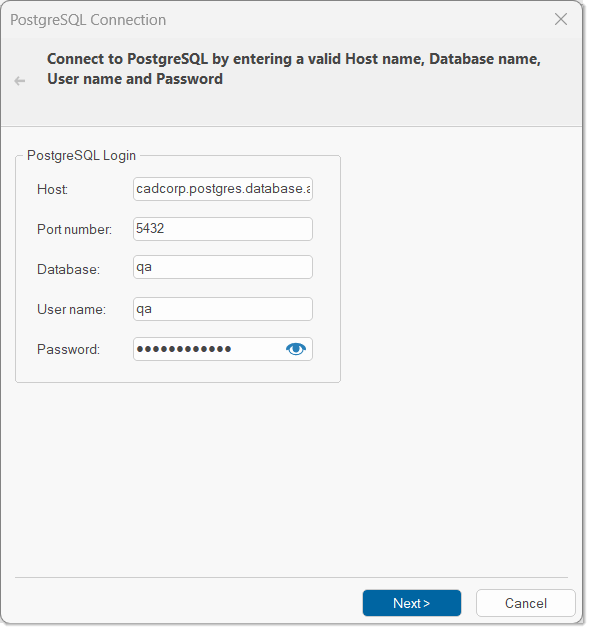
Task: Click the User name label
Action: click(71, 309)
